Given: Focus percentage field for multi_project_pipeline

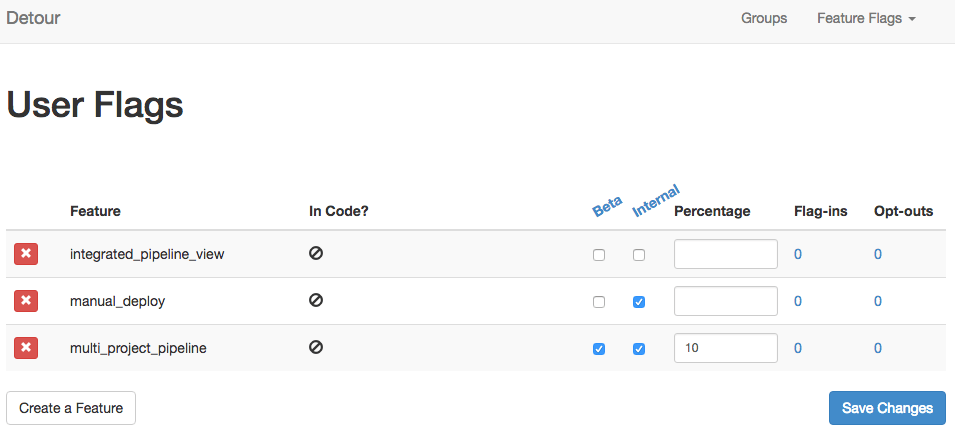Looking at the screenshot, I should pos(726,348).
